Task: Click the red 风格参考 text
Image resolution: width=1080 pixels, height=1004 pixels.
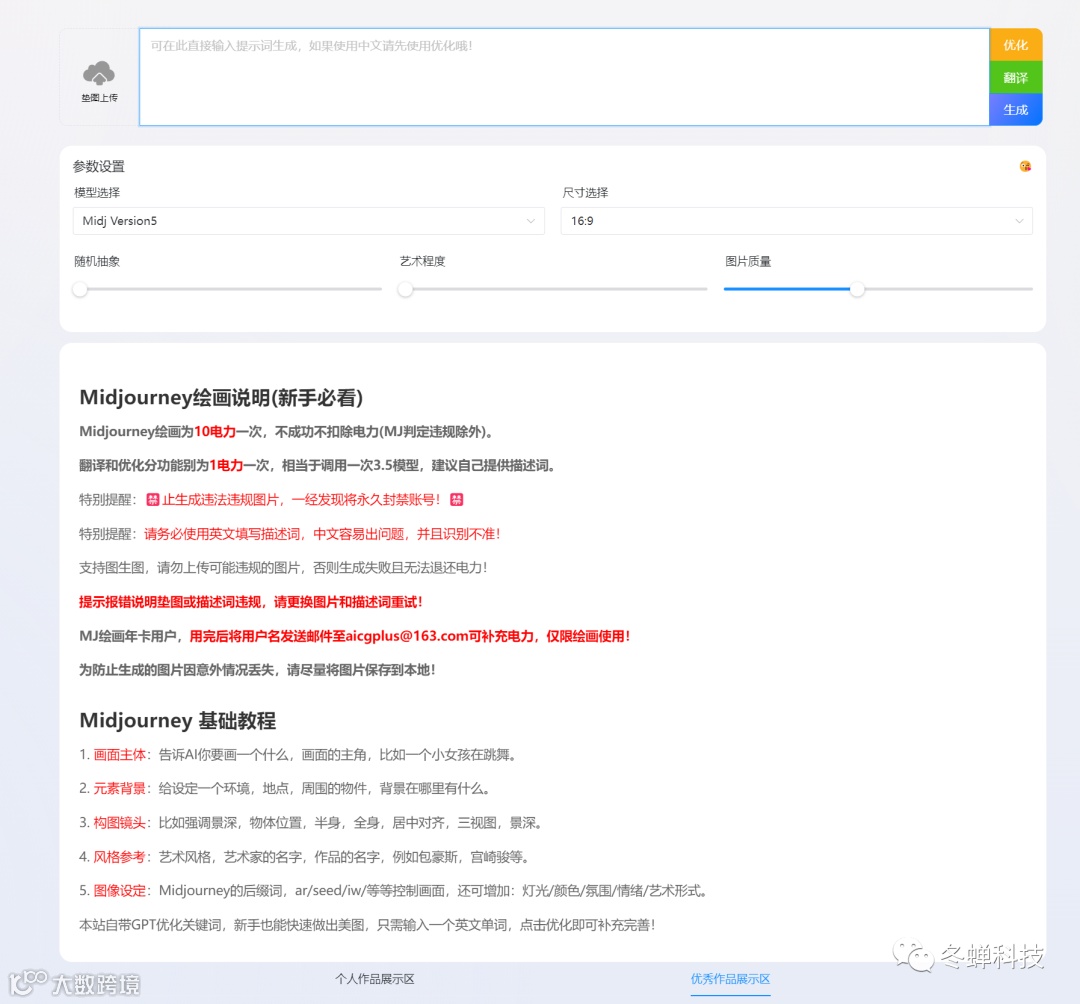Action: pyautogui.click(x=120, y=857)
